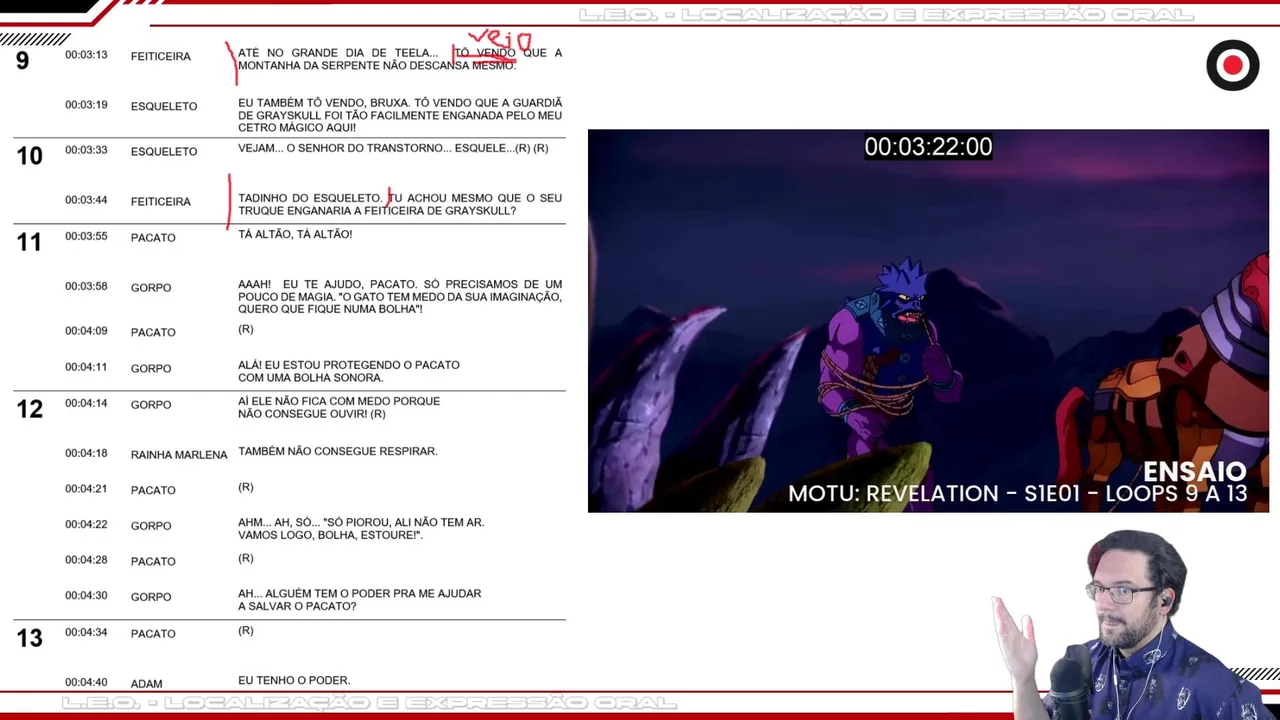The height and width of the screenshot is (720, 1280).
Task: Select loop number 10 in the script
Action: 29,156
